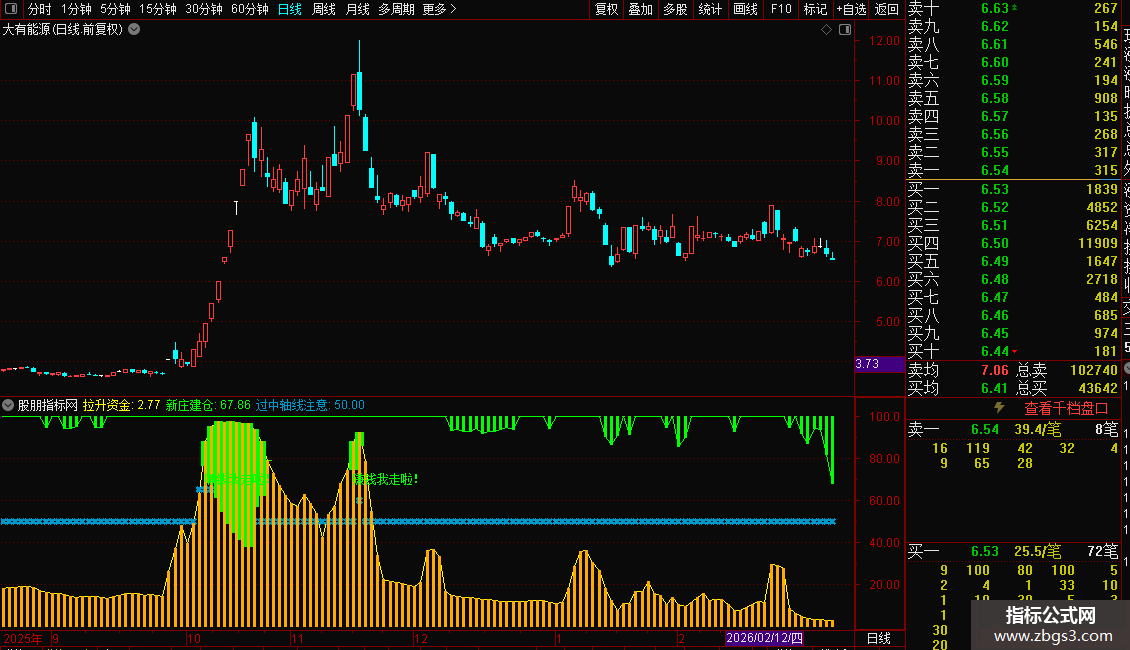Click the 复权 button

(606, 9)
